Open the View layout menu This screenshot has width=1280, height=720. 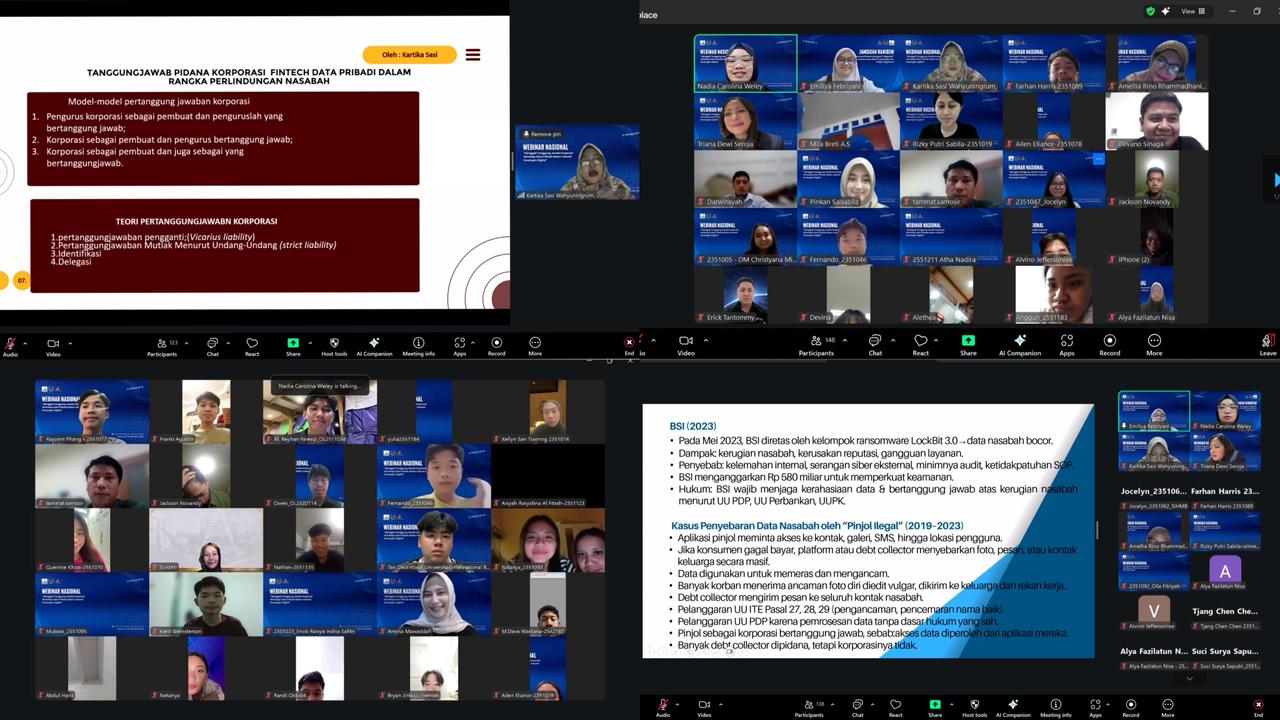pyautogui.click(x=1192, y=11)
